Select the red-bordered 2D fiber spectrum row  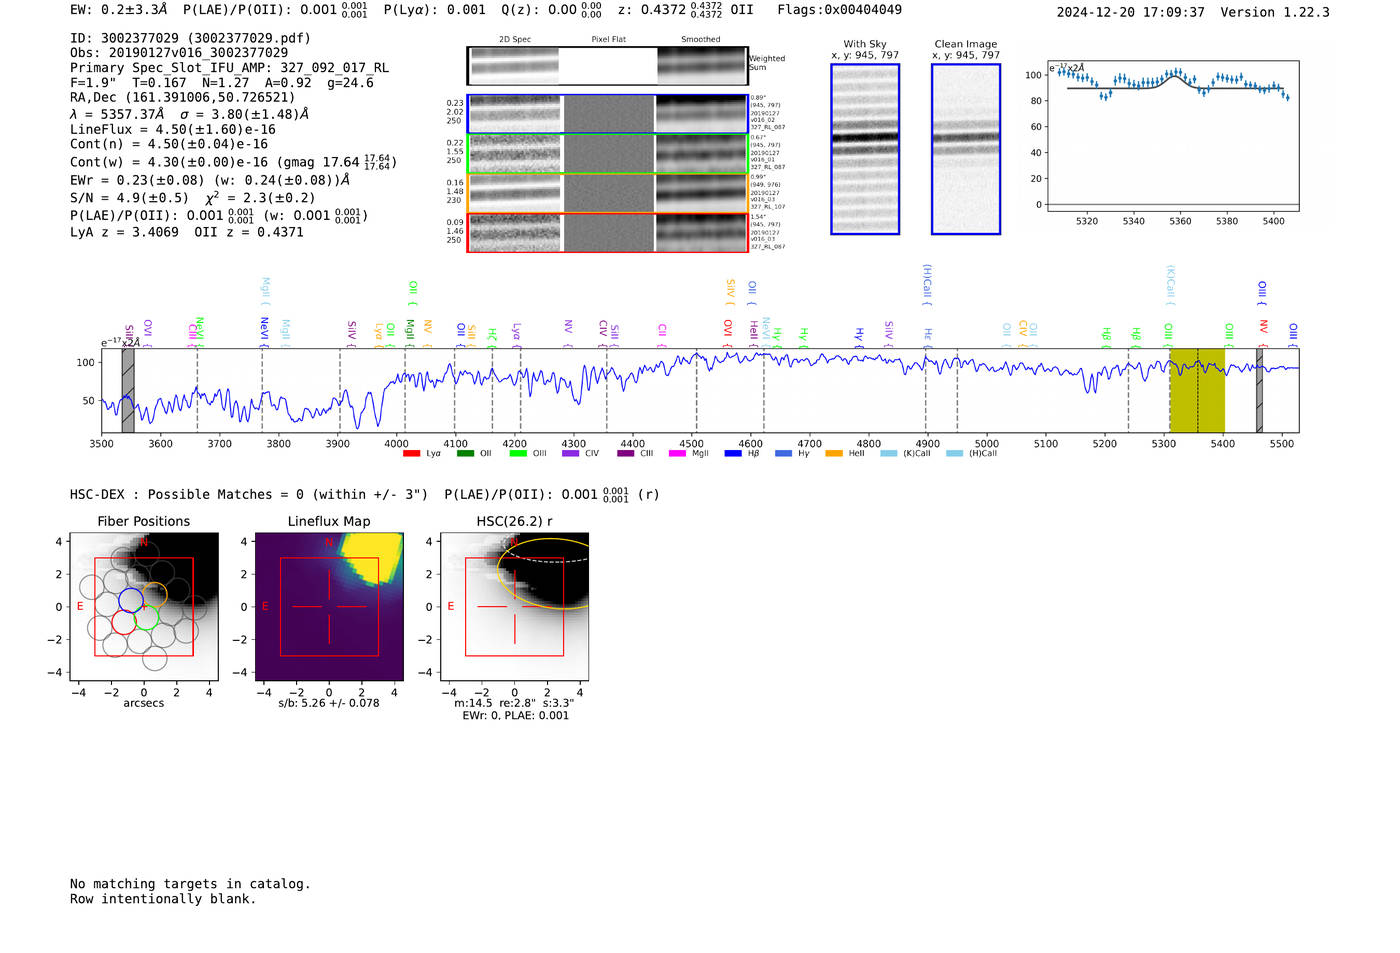click(x=607, y=233)
